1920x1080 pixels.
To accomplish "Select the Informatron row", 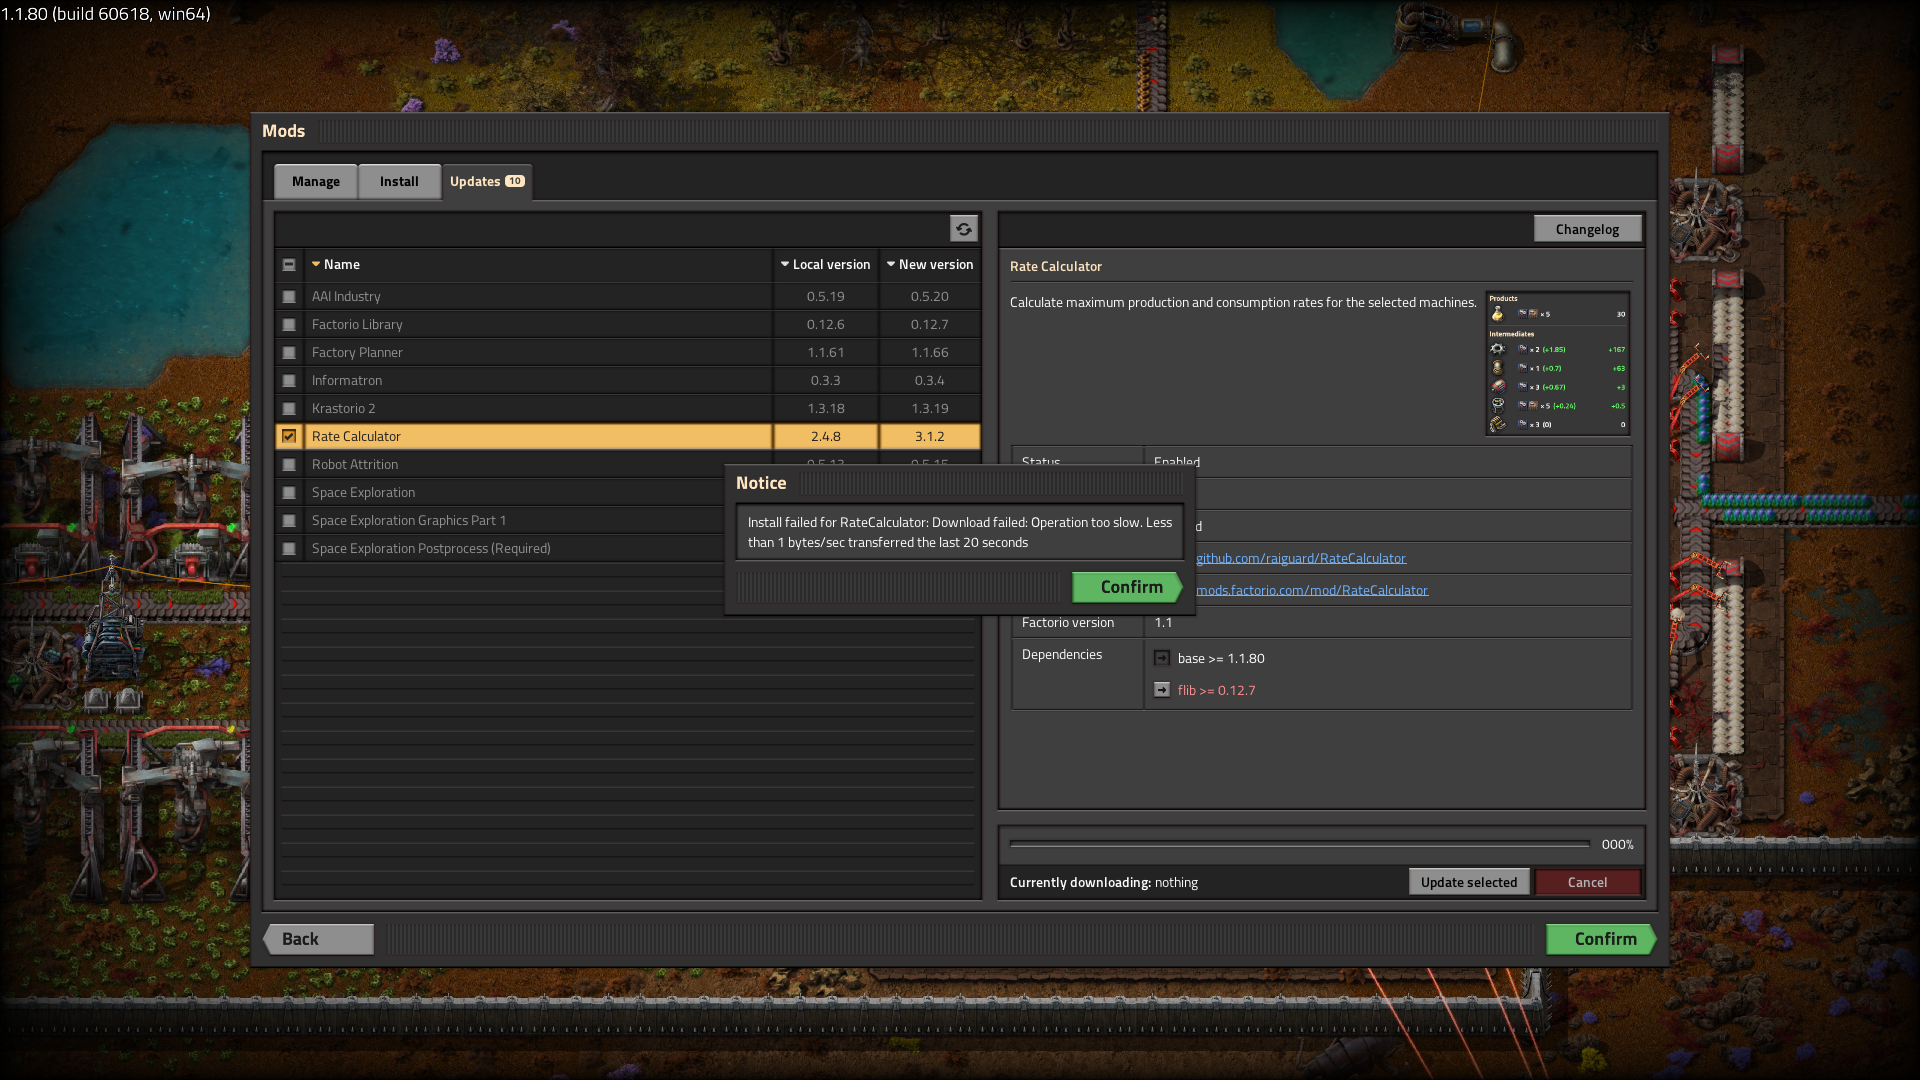I will [628, 381].
